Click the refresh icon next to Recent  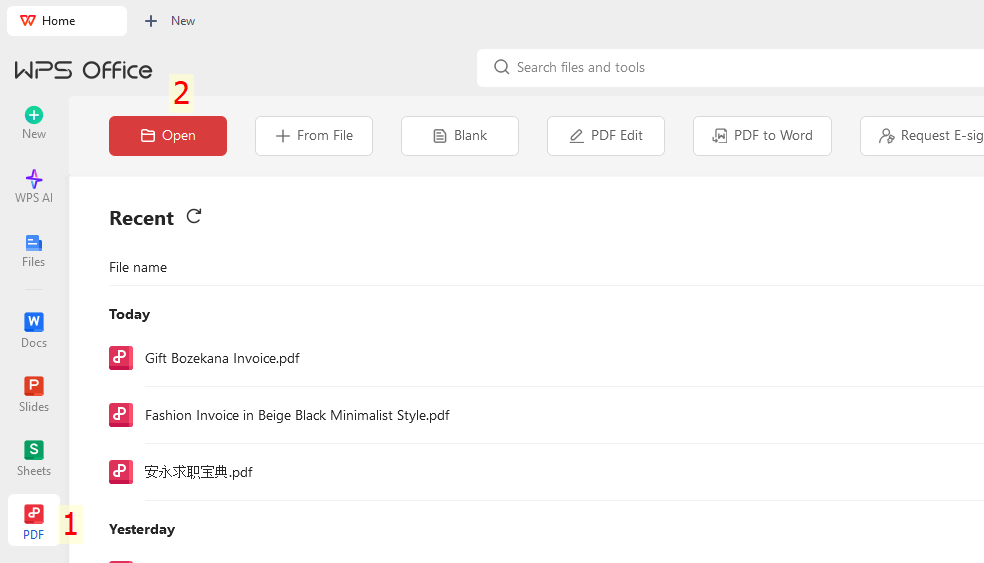point(194,217)
